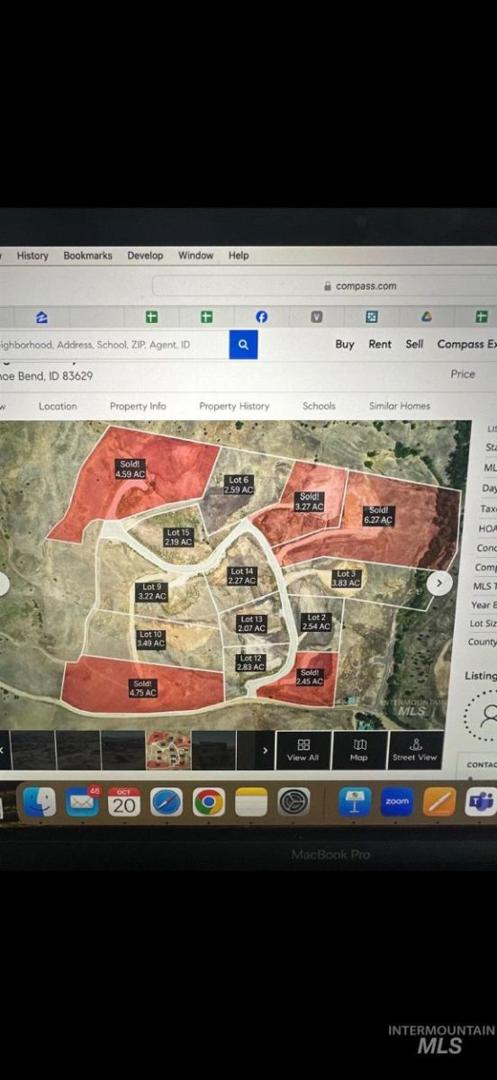Click the blue search magnifier button
The height and width of the screenshot is (1080, 497).
[x=243, y=344]
